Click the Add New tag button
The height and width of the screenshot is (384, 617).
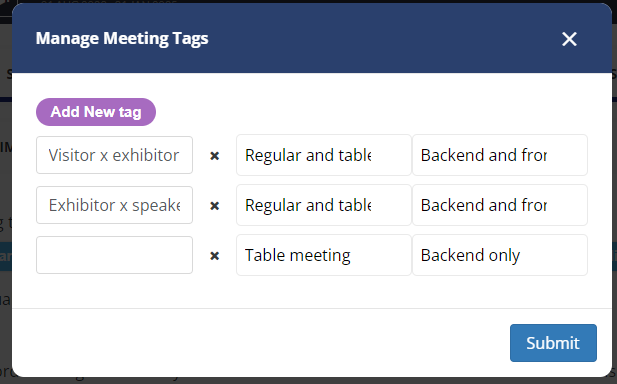tap(96, 112)
